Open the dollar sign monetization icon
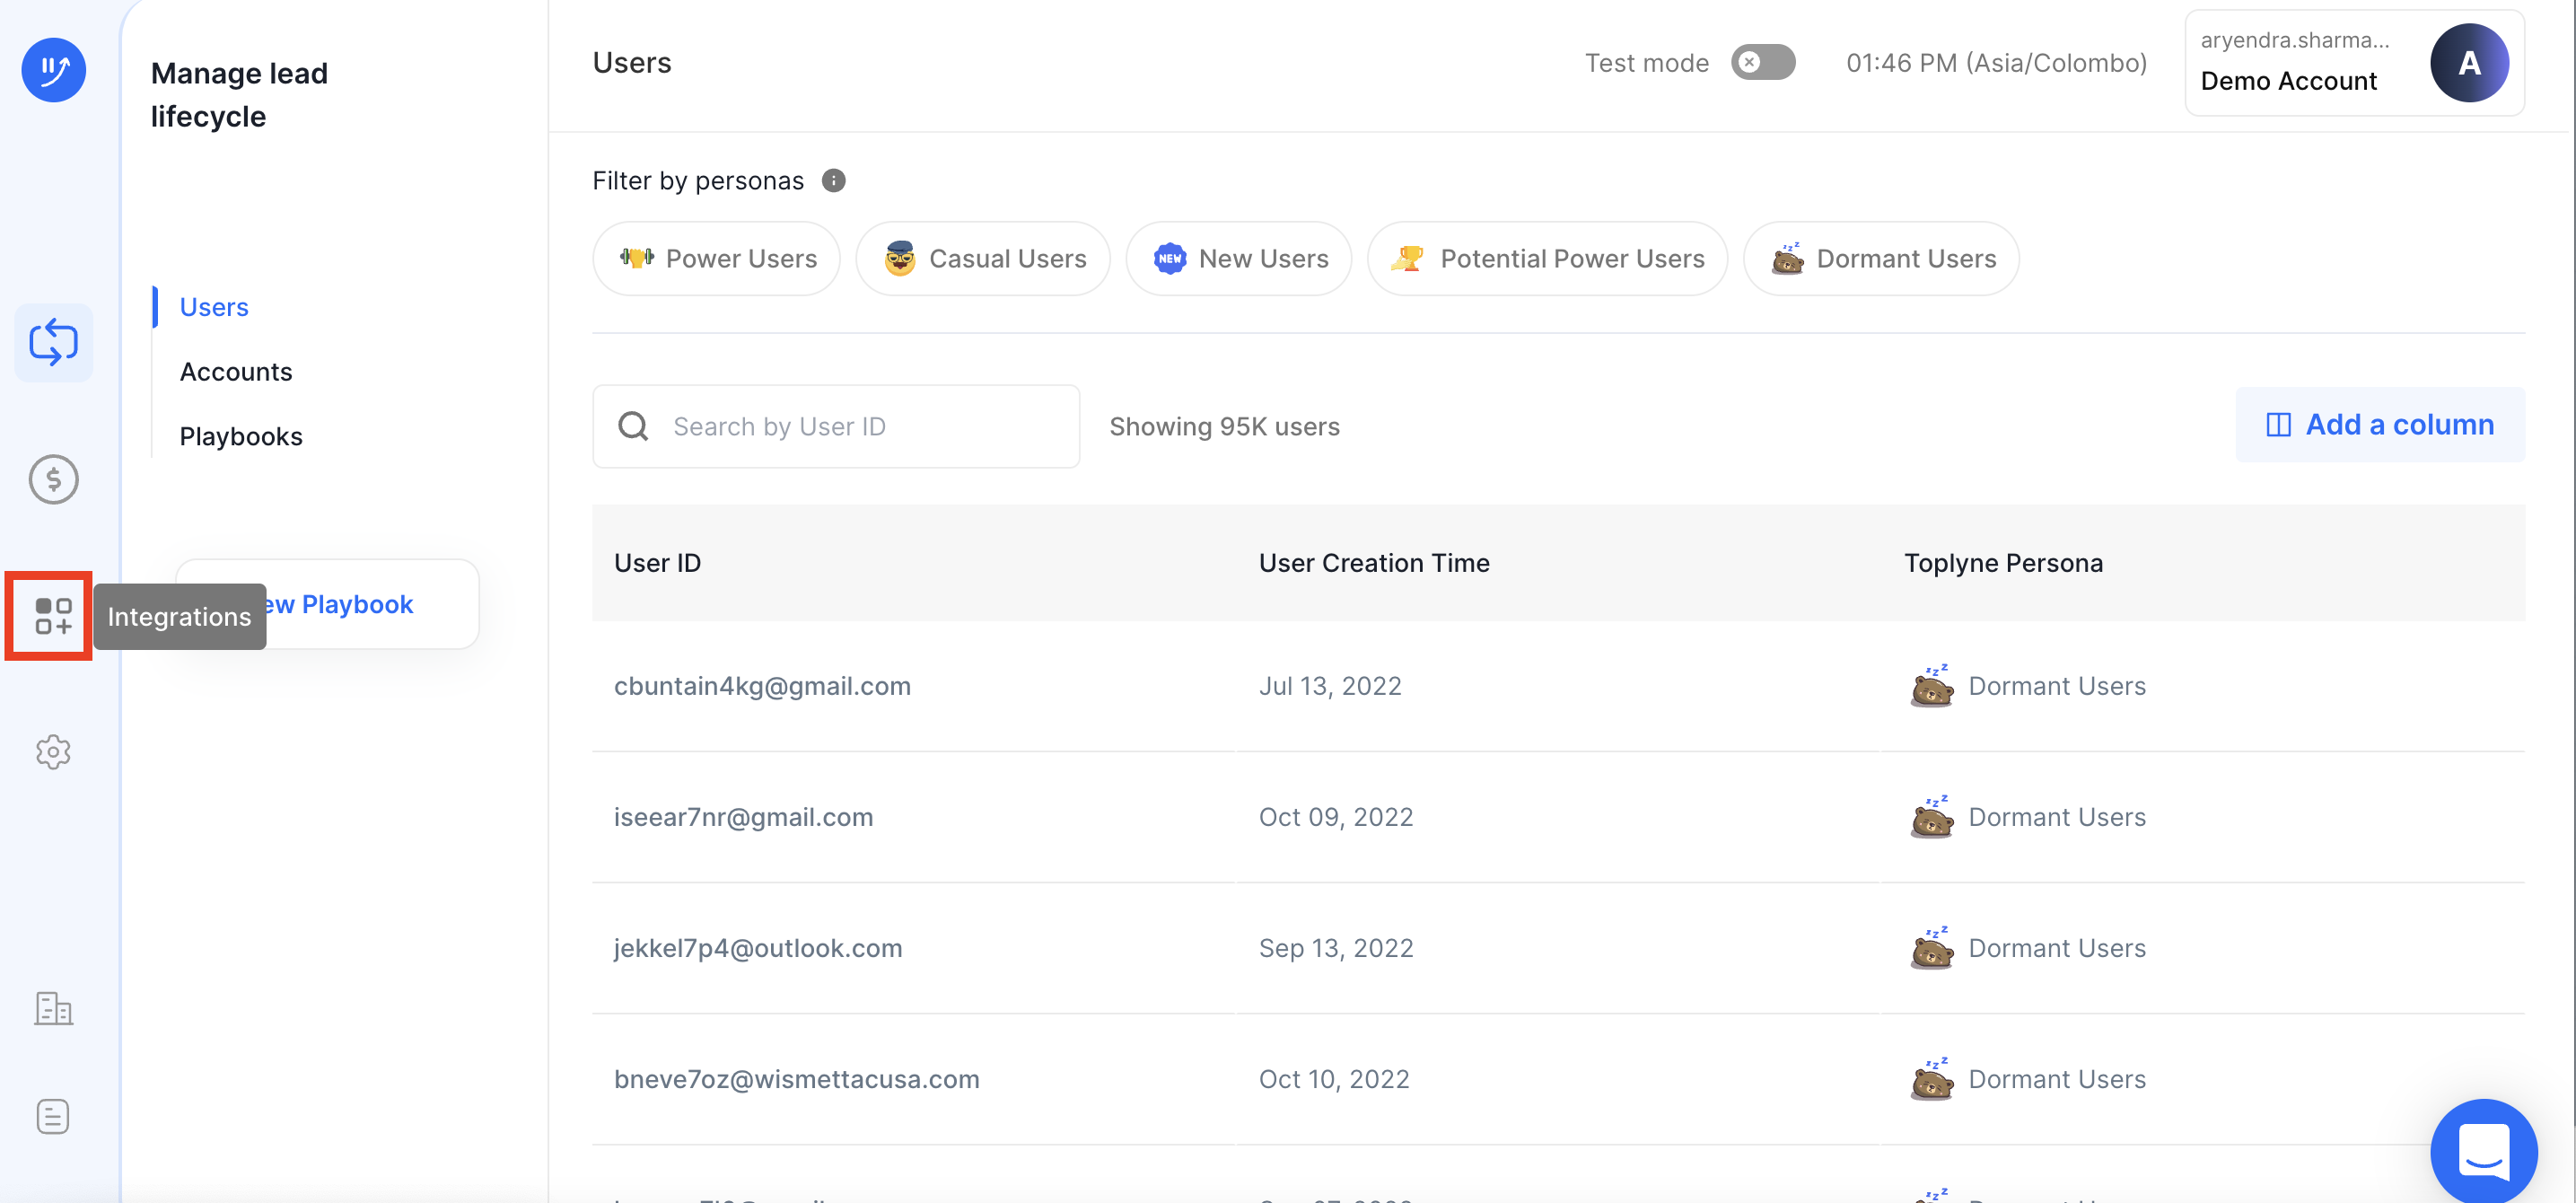The image size is (2576, 1203). tap(53, 480)
